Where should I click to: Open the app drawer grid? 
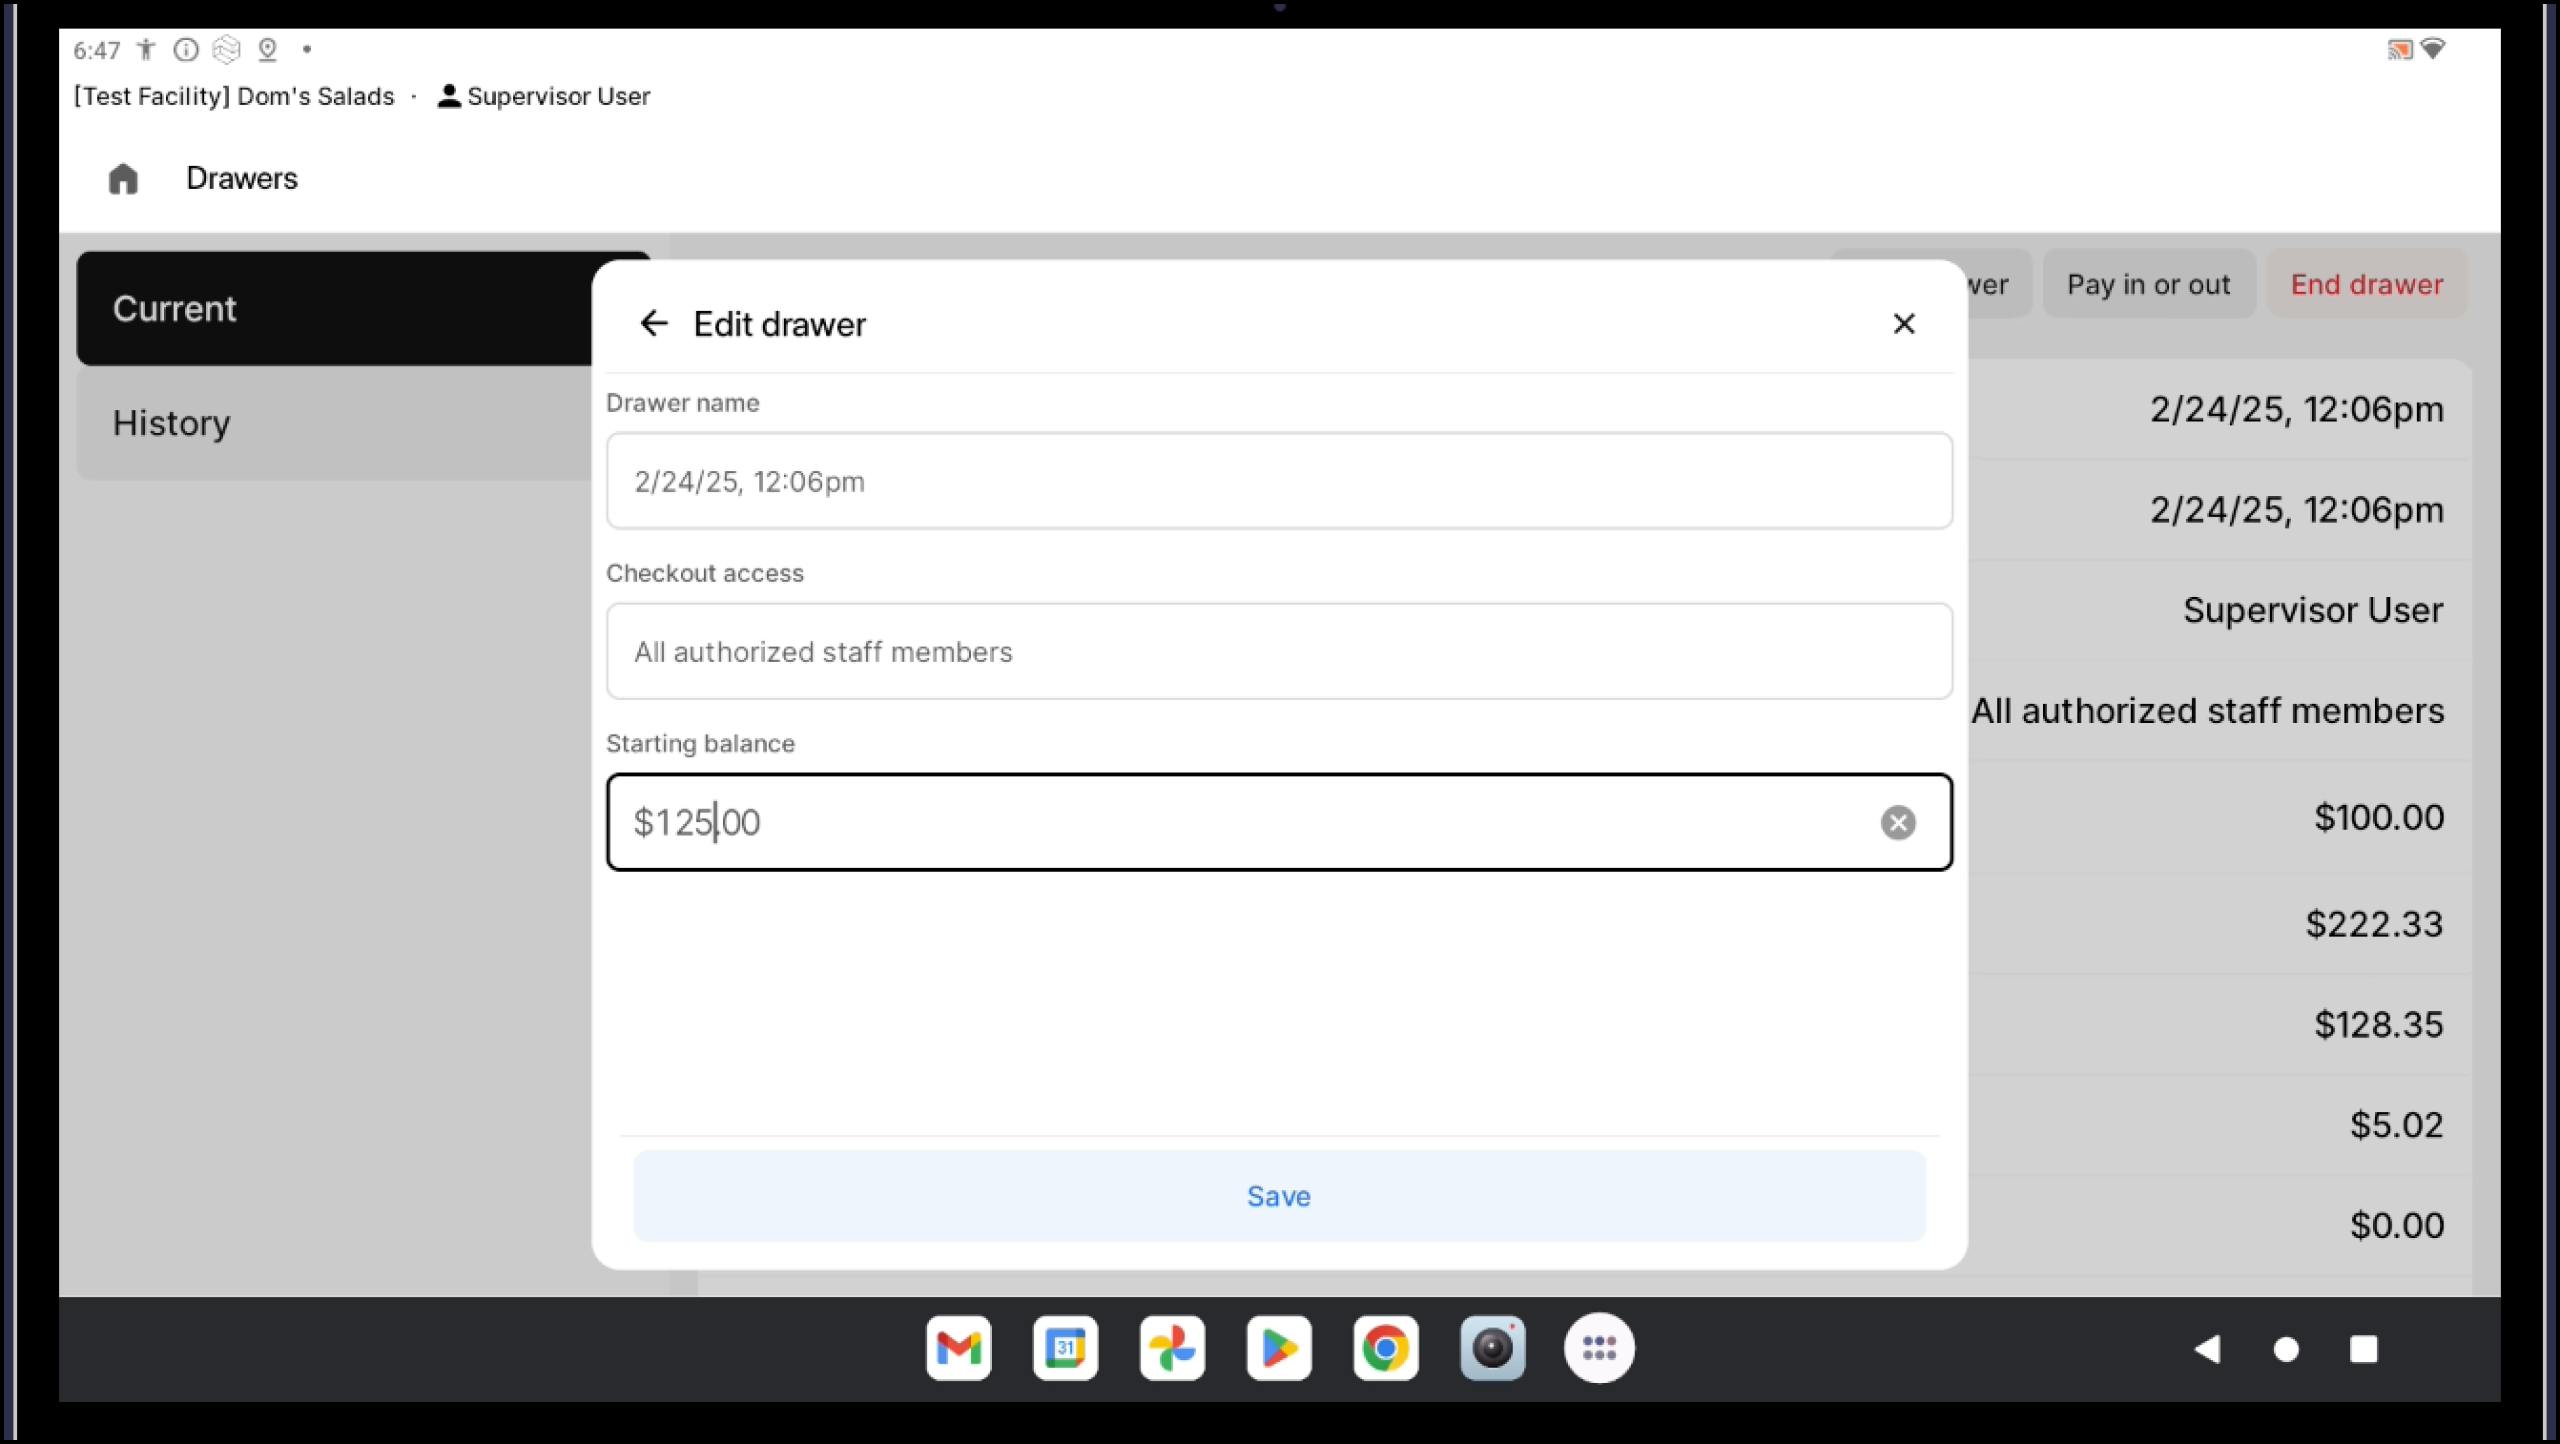pyautogui.click(x=1599, y=1348)
